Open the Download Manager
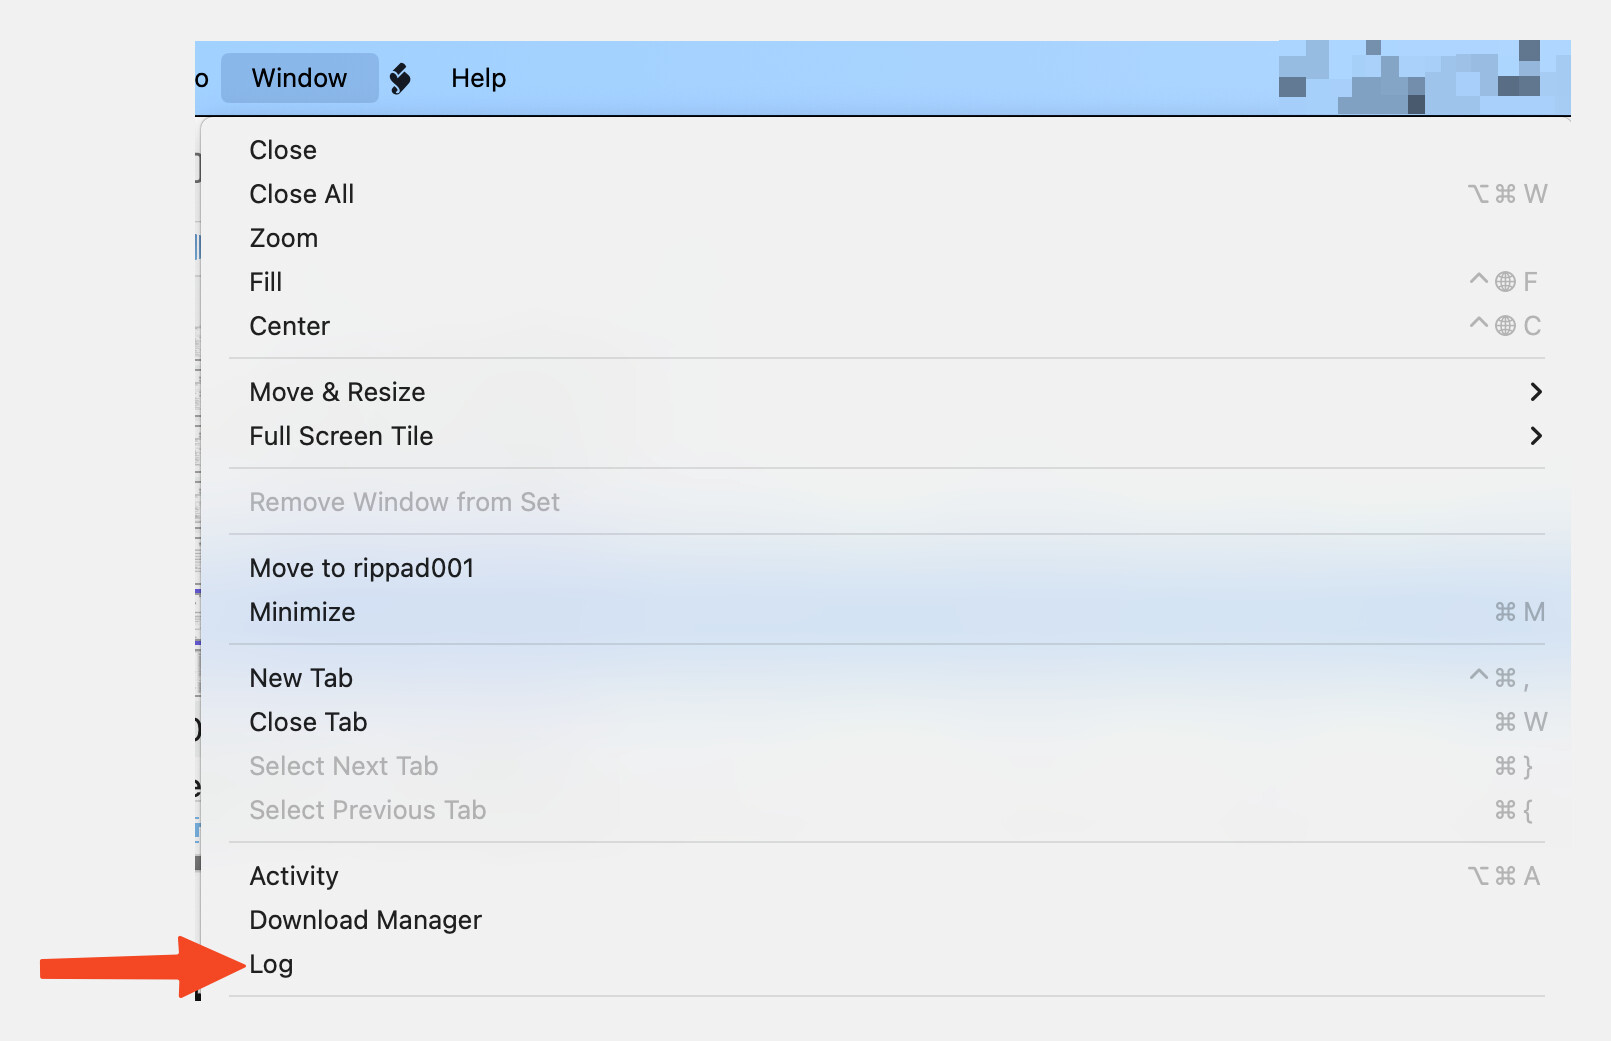This screenshot has width=1611, height=1041. pos(366,920)
